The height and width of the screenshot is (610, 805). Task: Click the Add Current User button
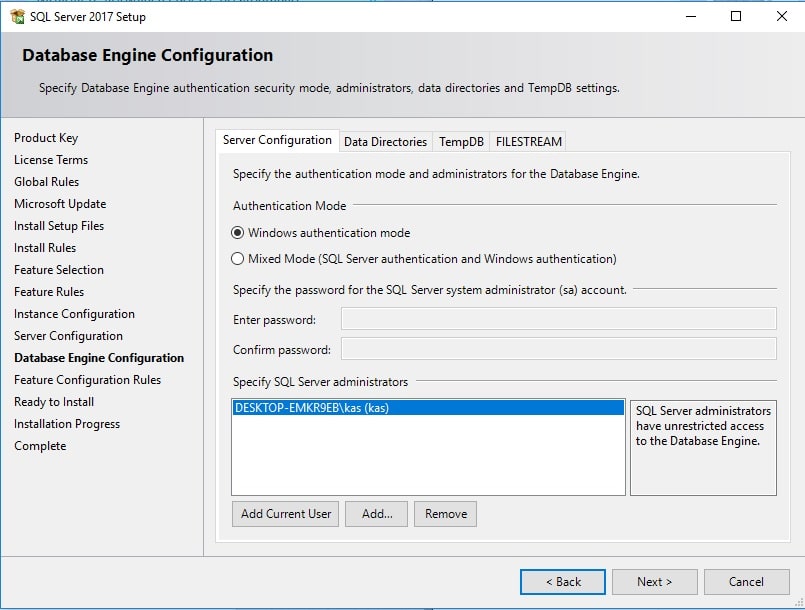[x=286, y=514]
